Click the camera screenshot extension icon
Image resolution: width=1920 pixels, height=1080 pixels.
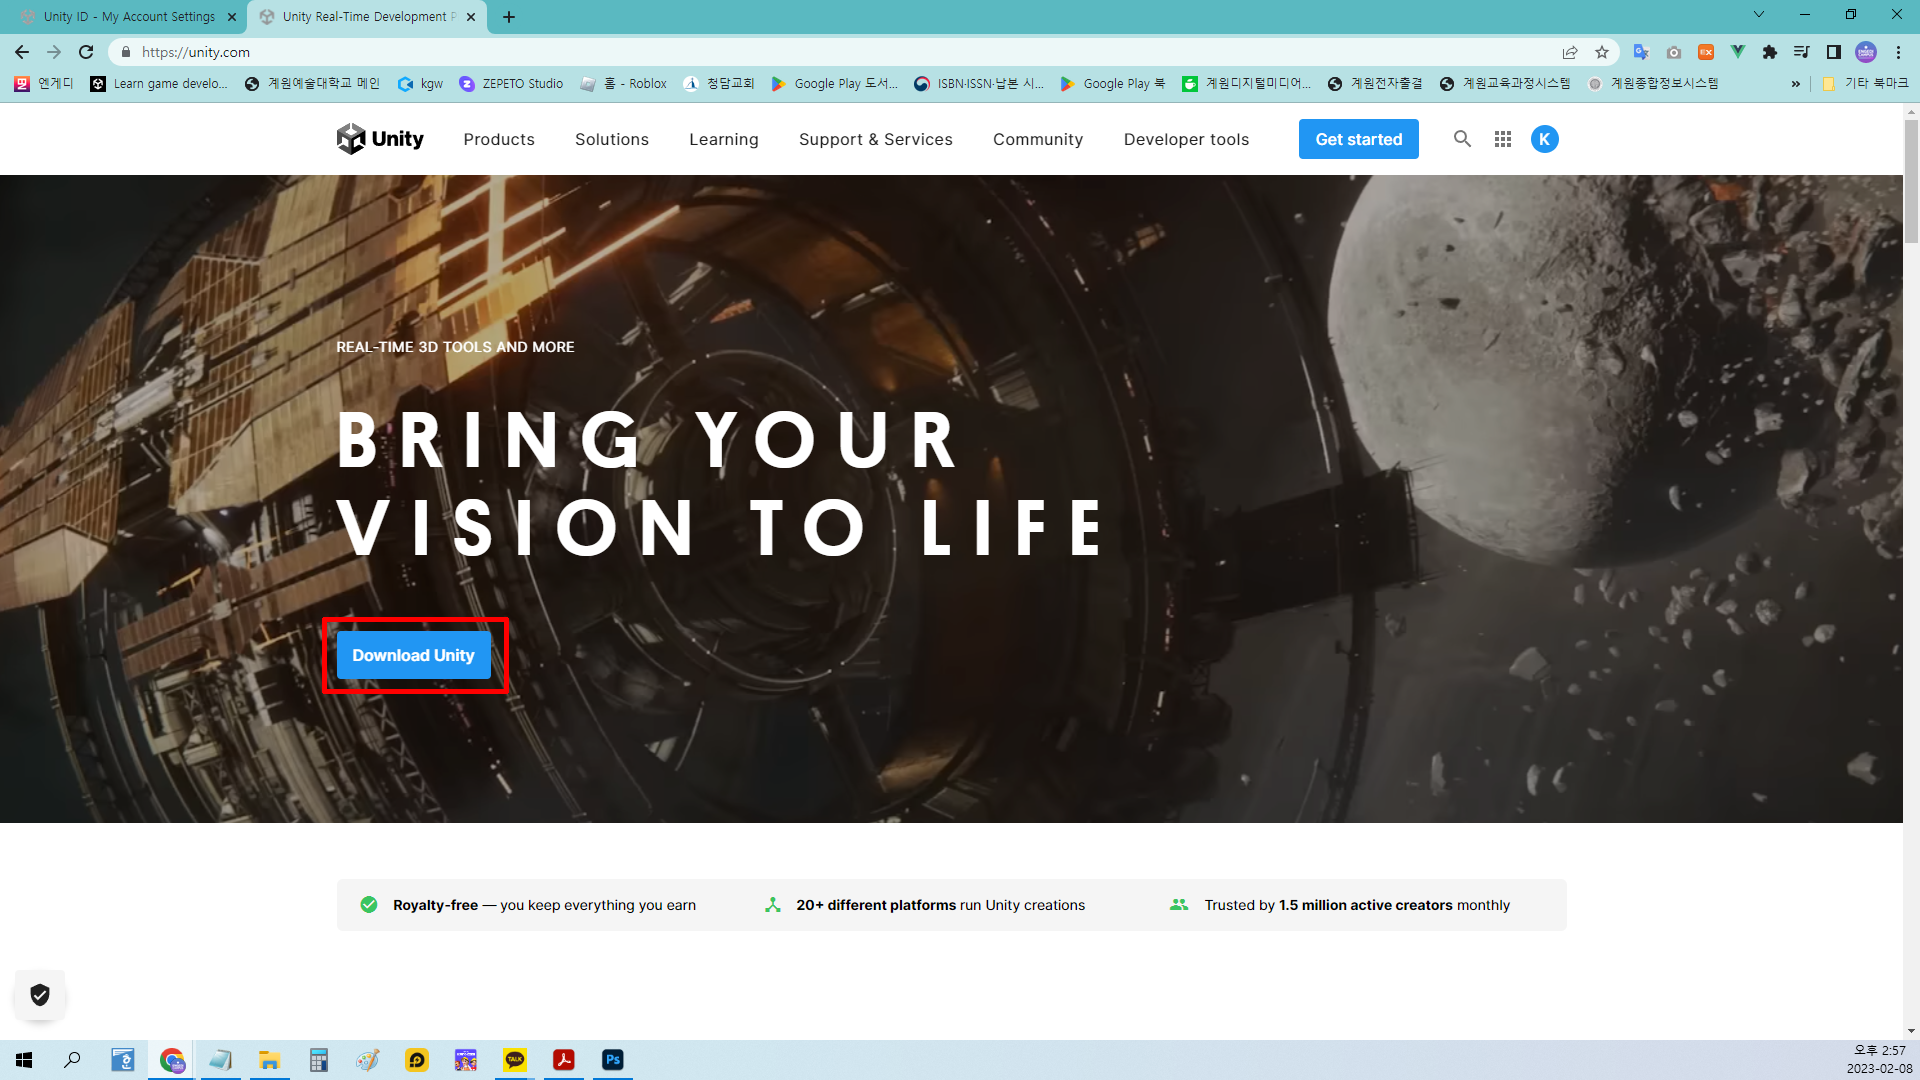1674,52
